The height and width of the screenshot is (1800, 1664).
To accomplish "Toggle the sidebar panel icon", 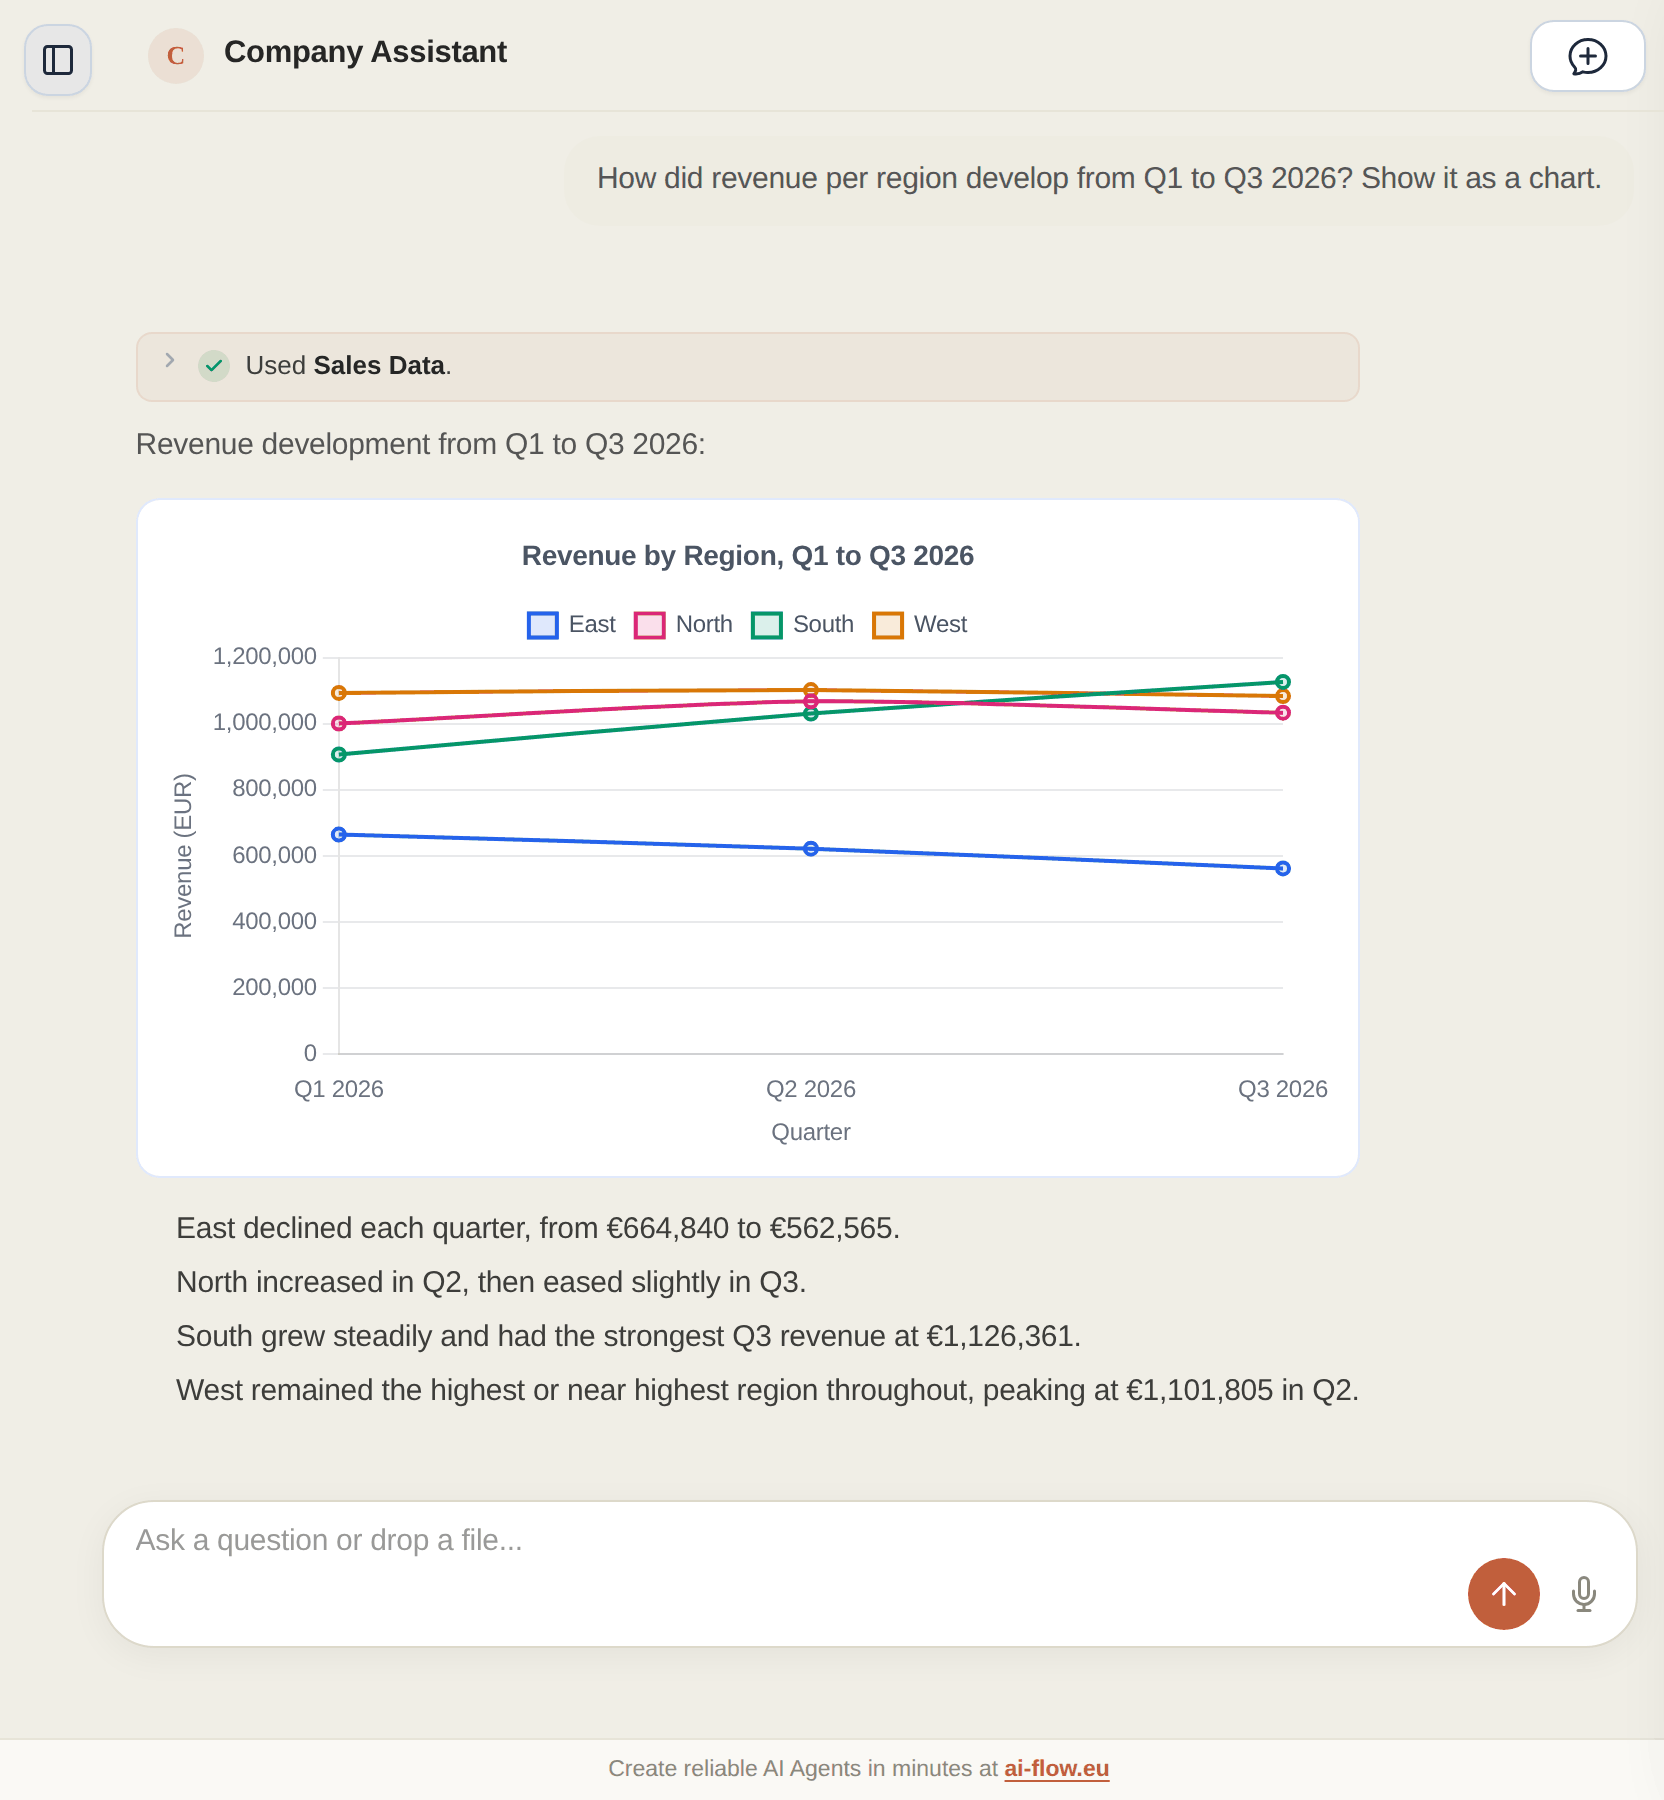I will (x=58, y=60).
